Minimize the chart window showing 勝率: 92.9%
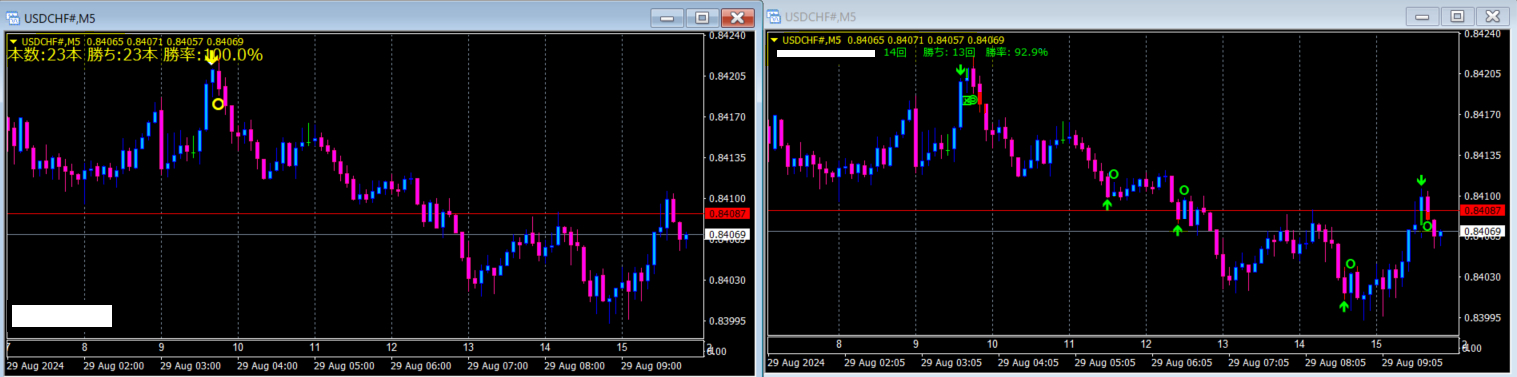This screenshot has width=1517, height=377. [1422, 16]
